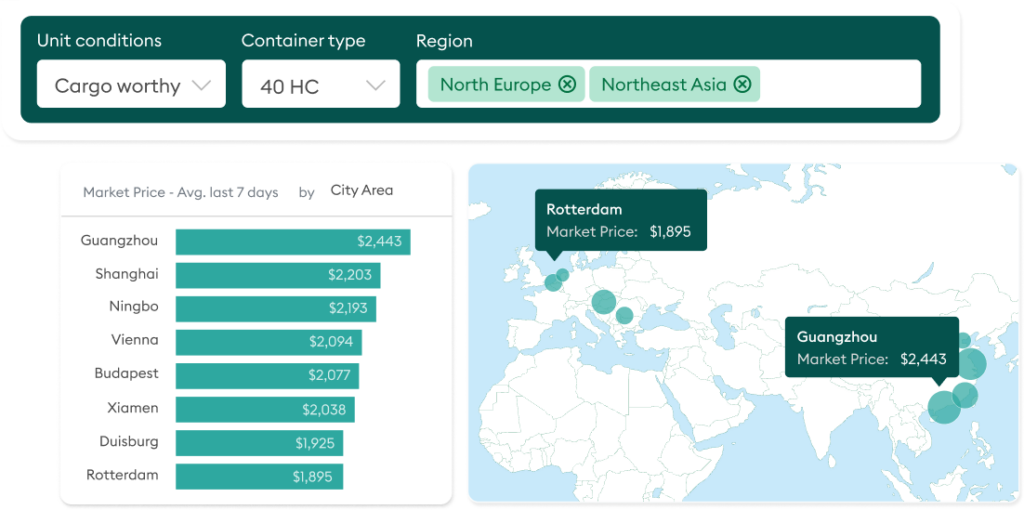Select the Rotterdam $1,895 bar
This screenshot has height=510, width=1024.
tap(258, 477)
